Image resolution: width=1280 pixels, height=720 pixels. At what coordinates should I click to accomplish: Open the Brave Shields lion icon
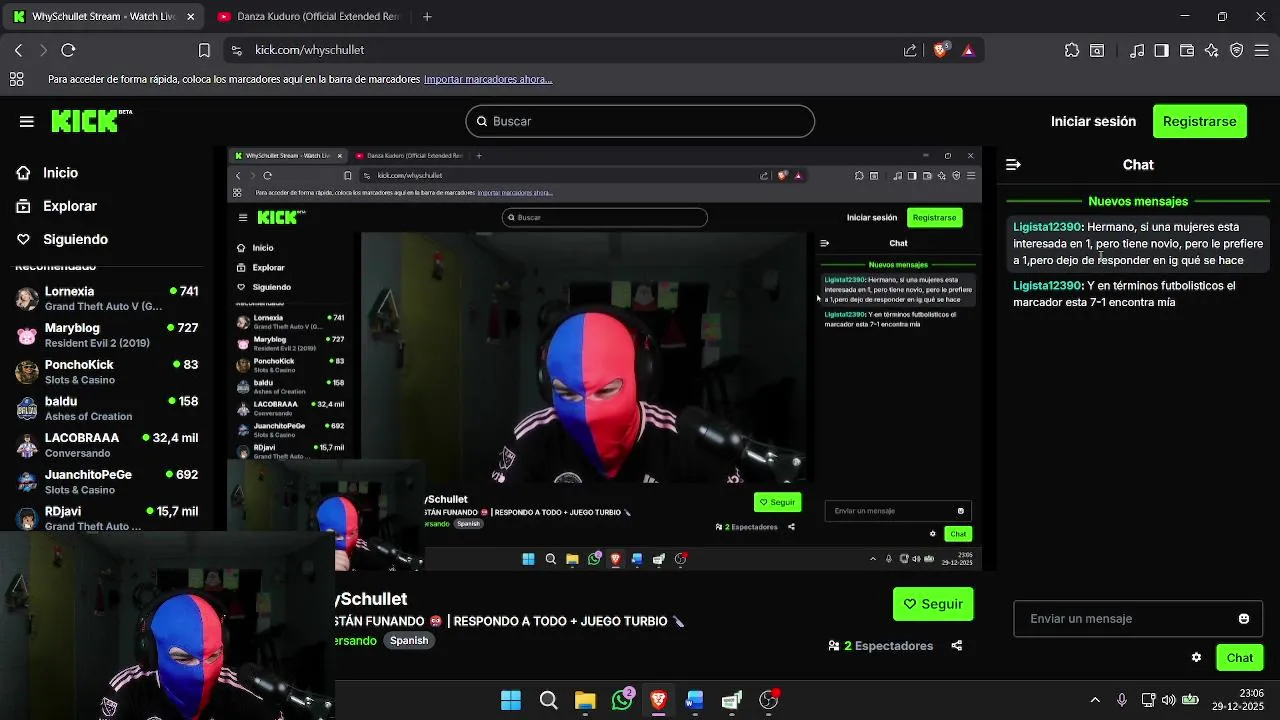coord(940,50)
